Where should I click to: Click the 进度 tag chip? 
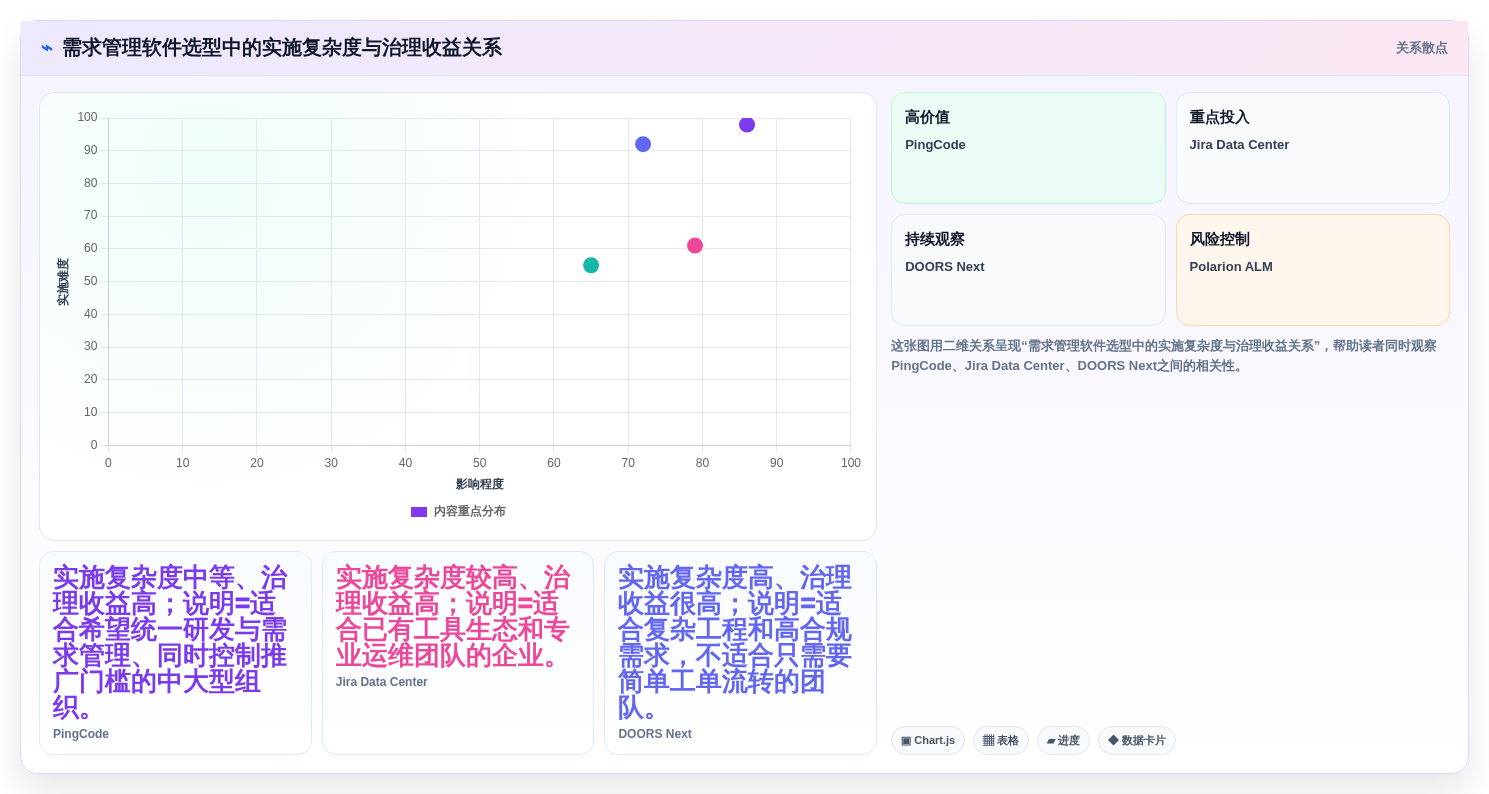pyautogui.click(x=1063, y=741)
